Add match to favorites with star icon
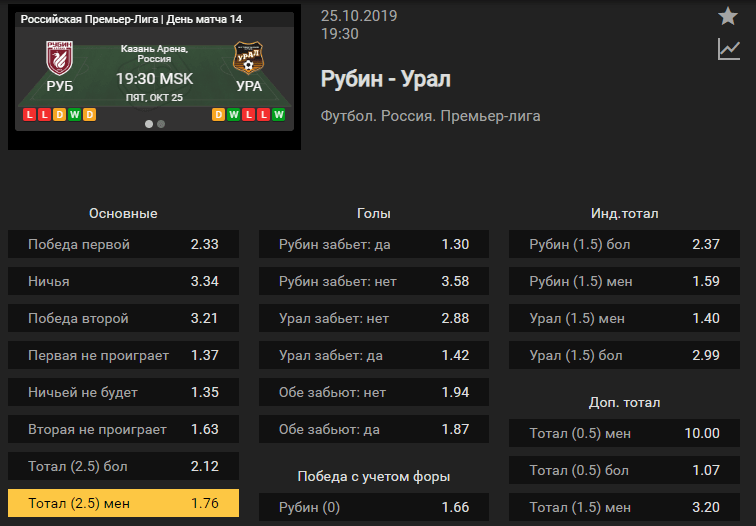 click(728, 16)
